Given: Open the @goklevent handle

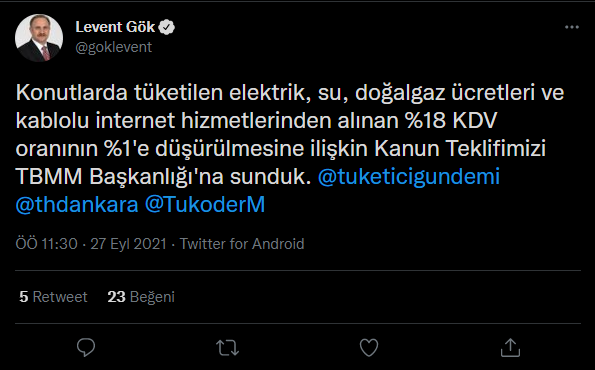Looking at the screenshot, I should [113, 47].
